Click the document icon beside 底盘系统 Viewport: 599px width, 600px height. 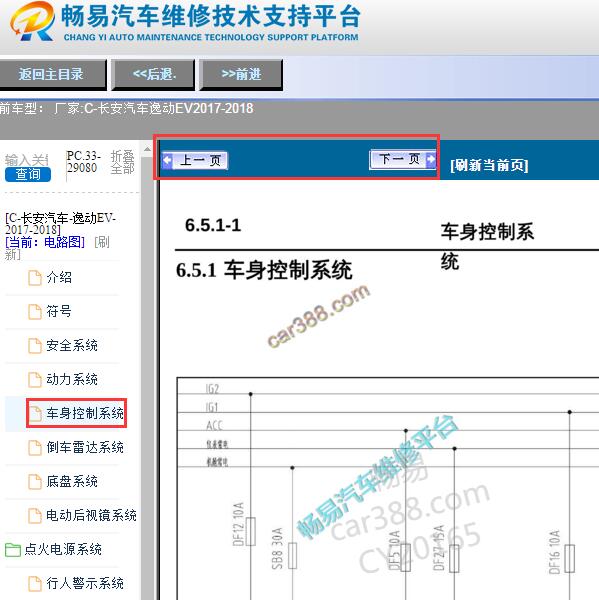[x=35, y=482]
